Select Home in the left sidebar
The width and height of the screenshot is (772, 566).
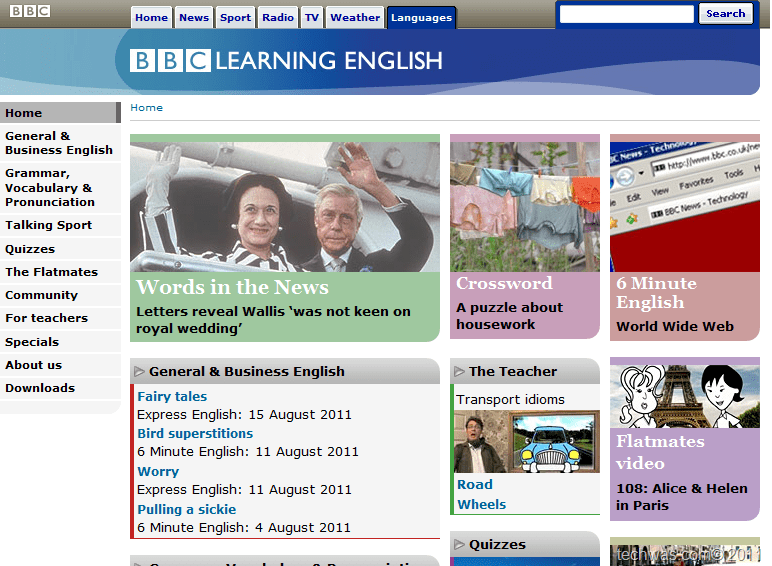[60, 113]
